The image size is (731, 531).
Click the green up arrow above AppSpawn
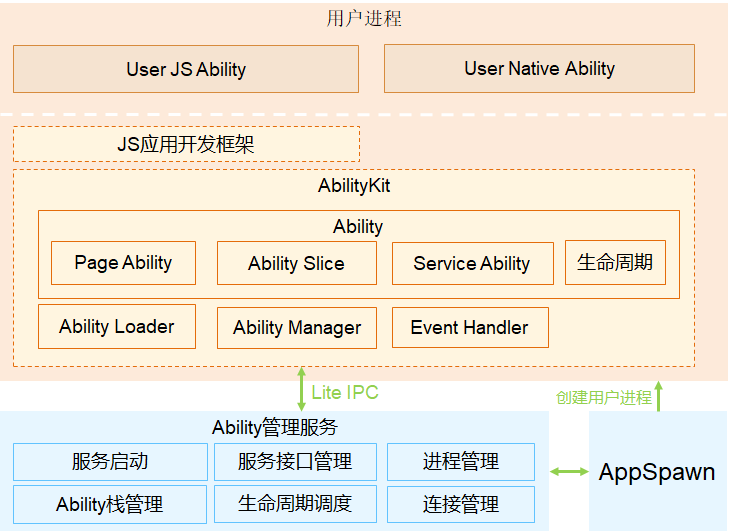tap(658, 395)
